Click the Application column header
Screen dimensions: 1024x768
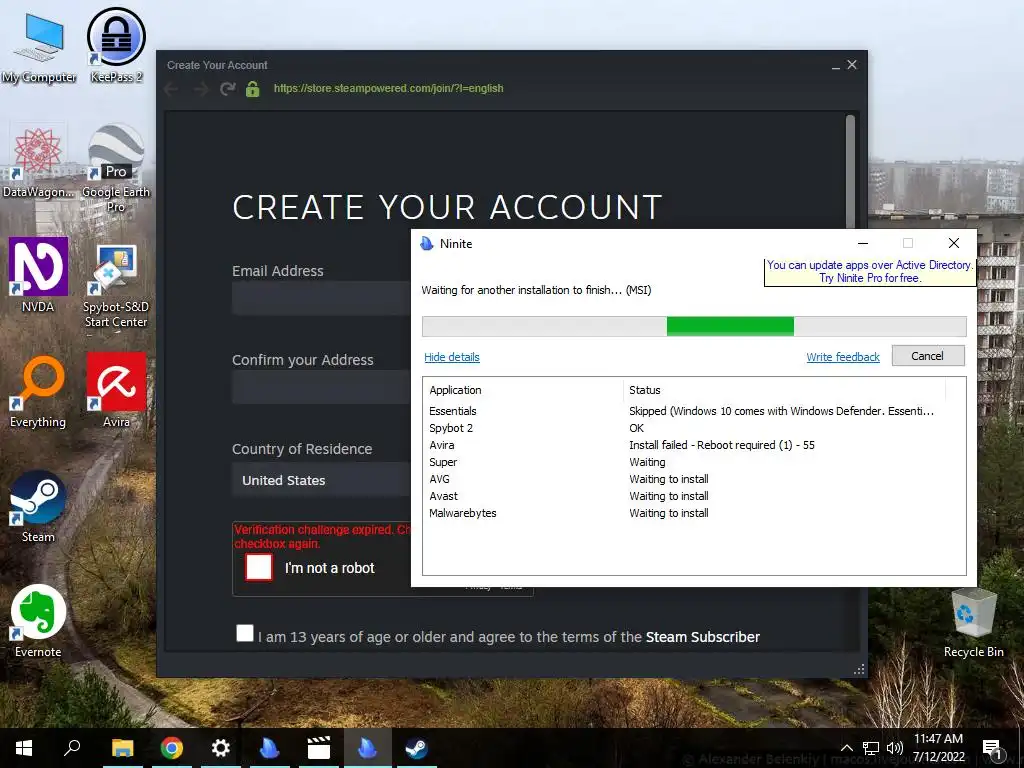522,390
